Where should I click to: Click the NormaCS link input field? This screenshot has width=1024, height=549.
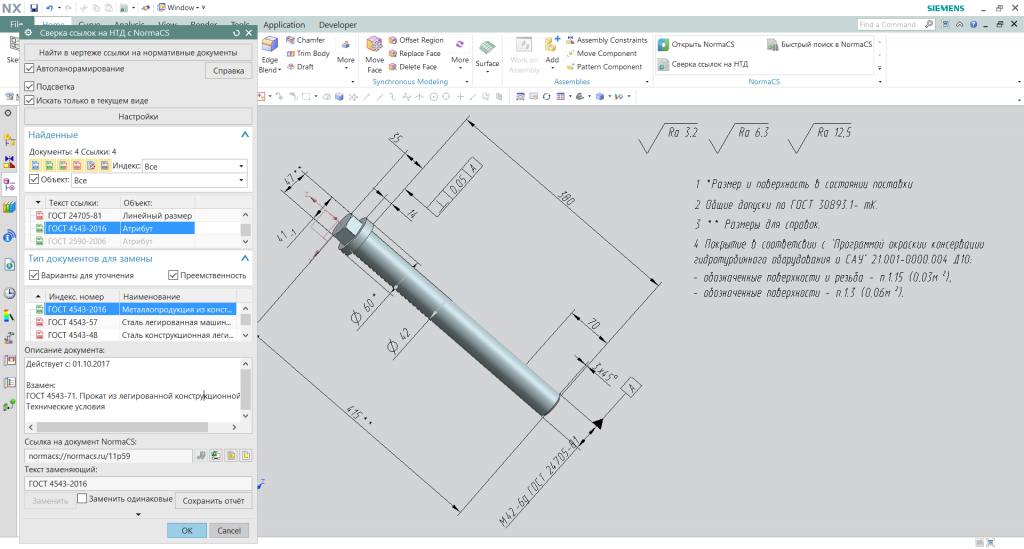point(108,456)
